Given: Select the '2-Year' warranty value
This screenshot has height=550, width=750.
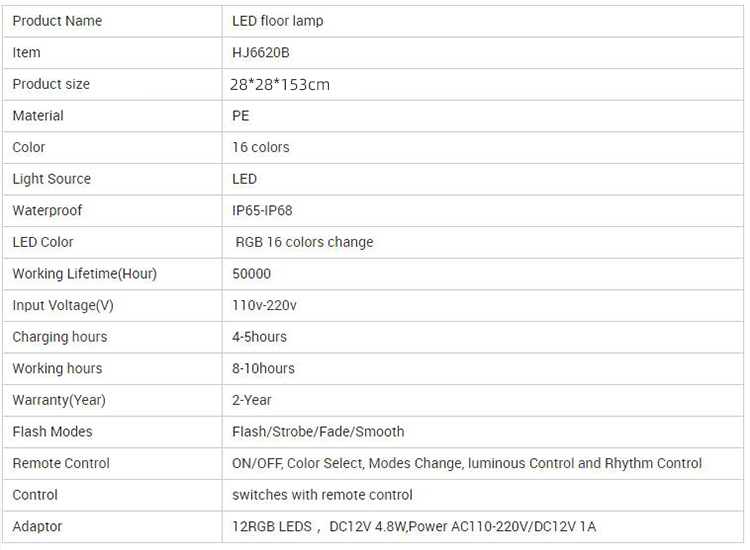Looking at the screenshot, I should (252, 400).
